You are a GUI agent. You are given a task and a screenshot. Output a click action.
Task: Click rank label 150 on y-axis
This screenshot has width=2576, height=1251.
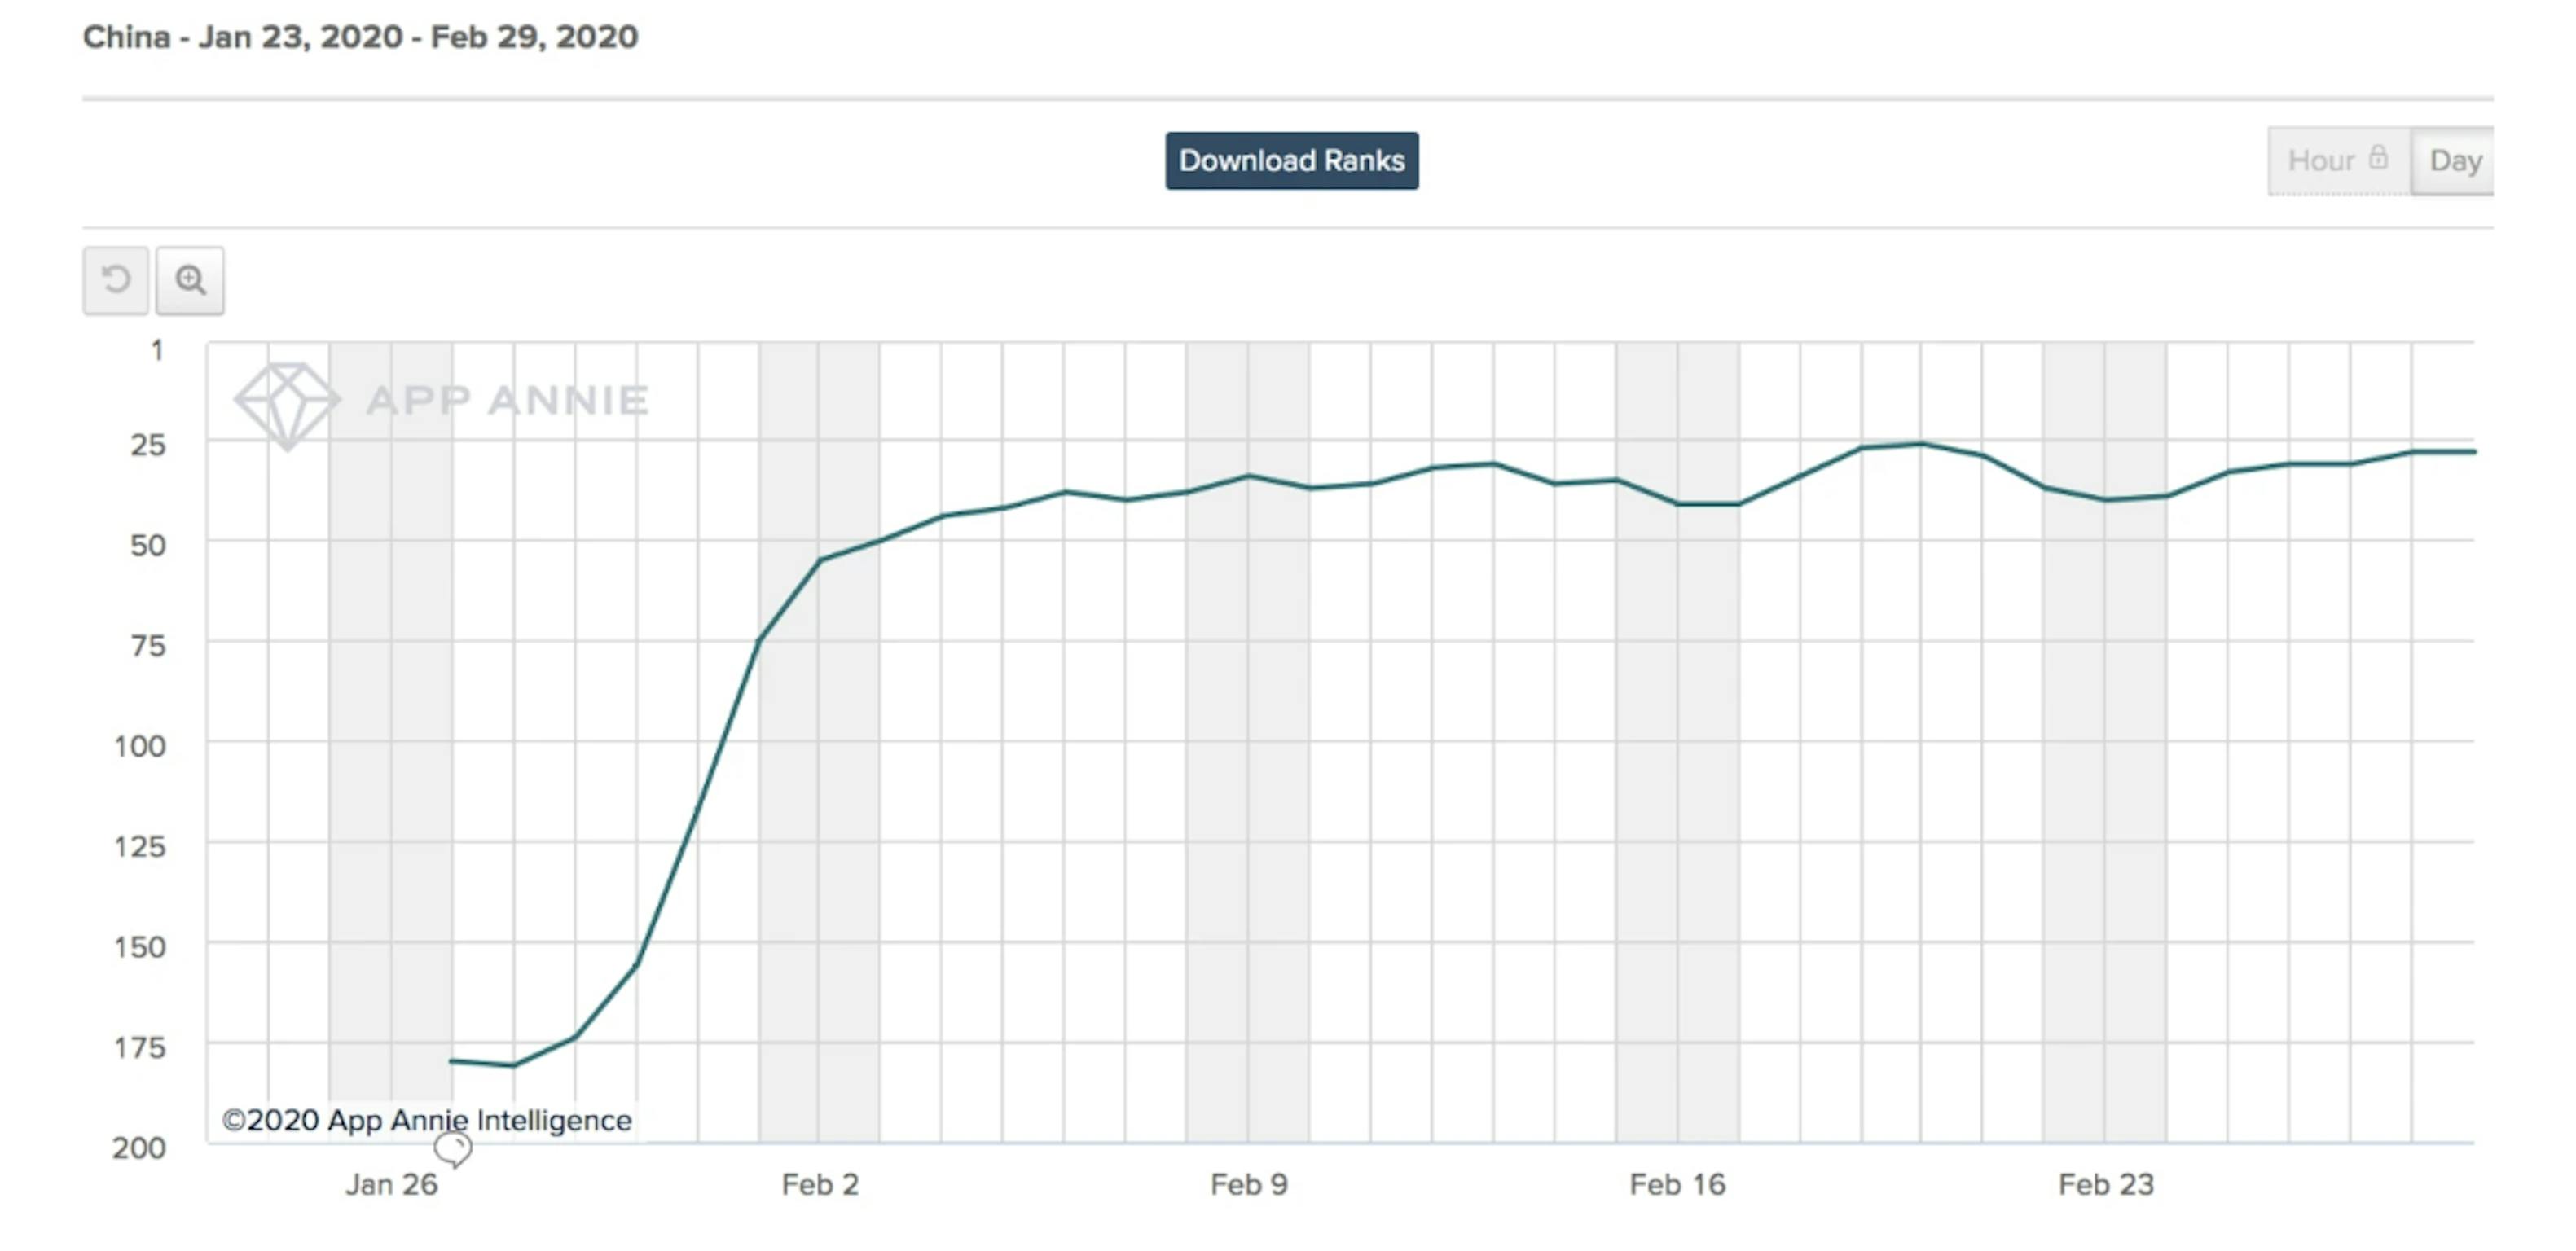[140, 947]
